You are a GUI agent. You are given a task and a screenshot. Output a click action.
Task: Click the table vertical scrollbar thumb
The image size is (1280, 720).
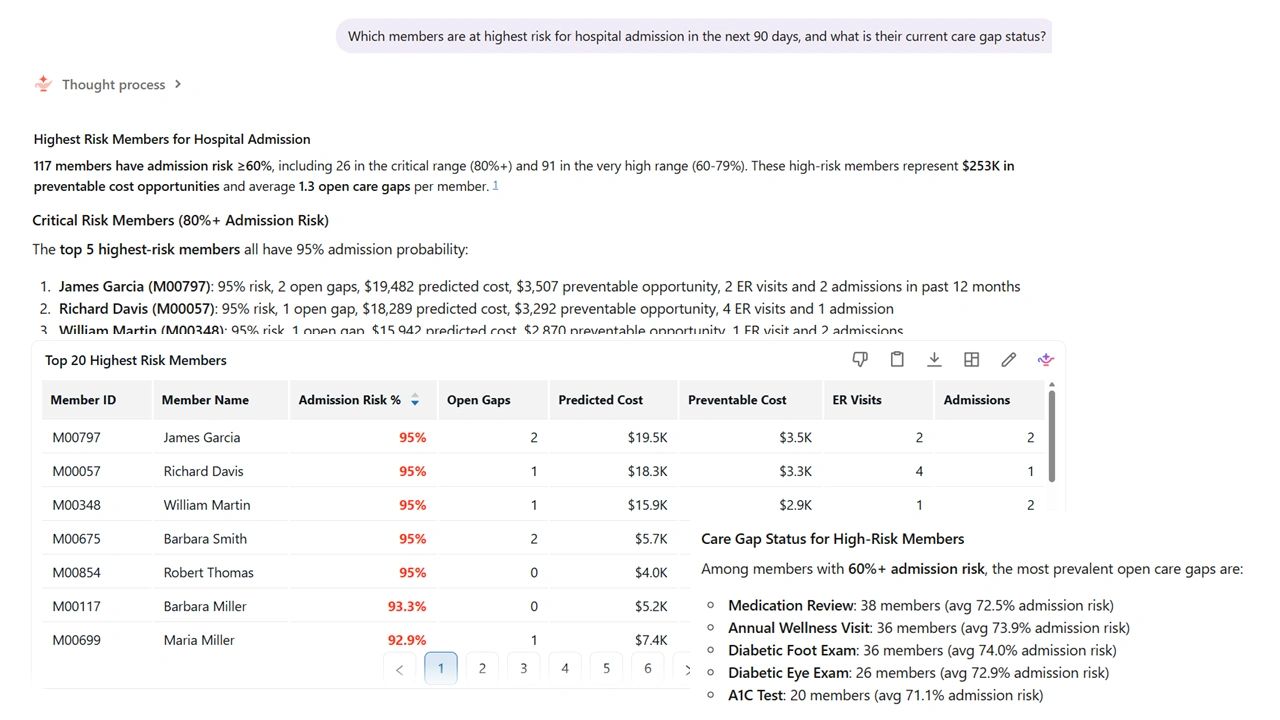point(1051,437)
